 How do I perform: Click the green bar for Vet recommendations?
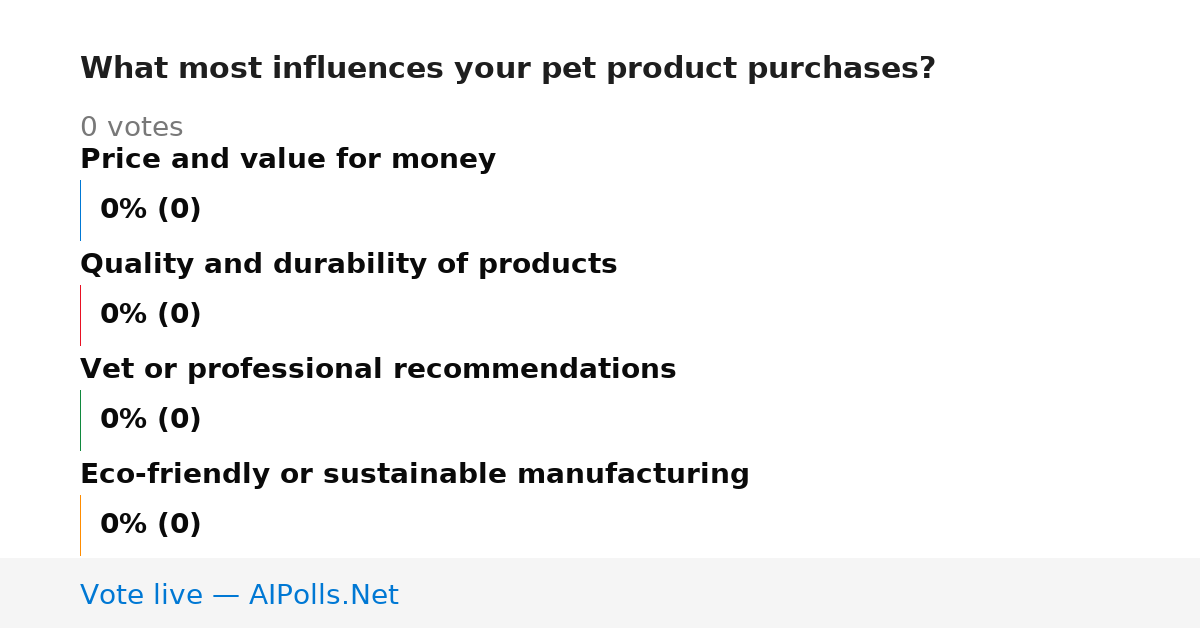pos(81,420)
